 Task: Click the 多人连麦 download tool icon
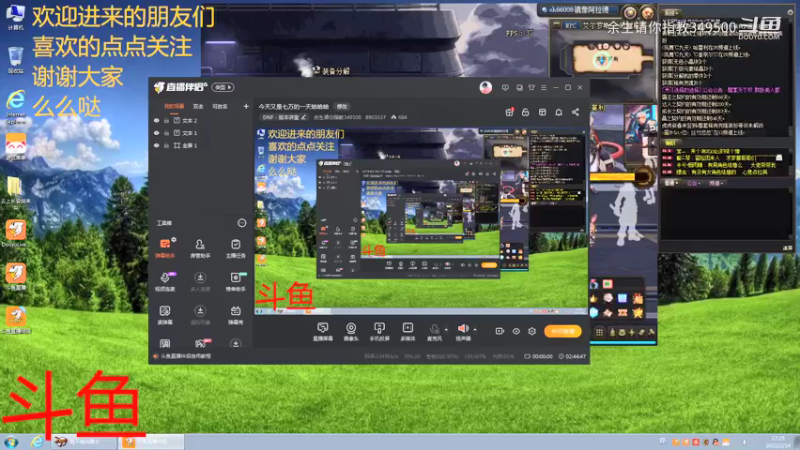pos(200,282)
